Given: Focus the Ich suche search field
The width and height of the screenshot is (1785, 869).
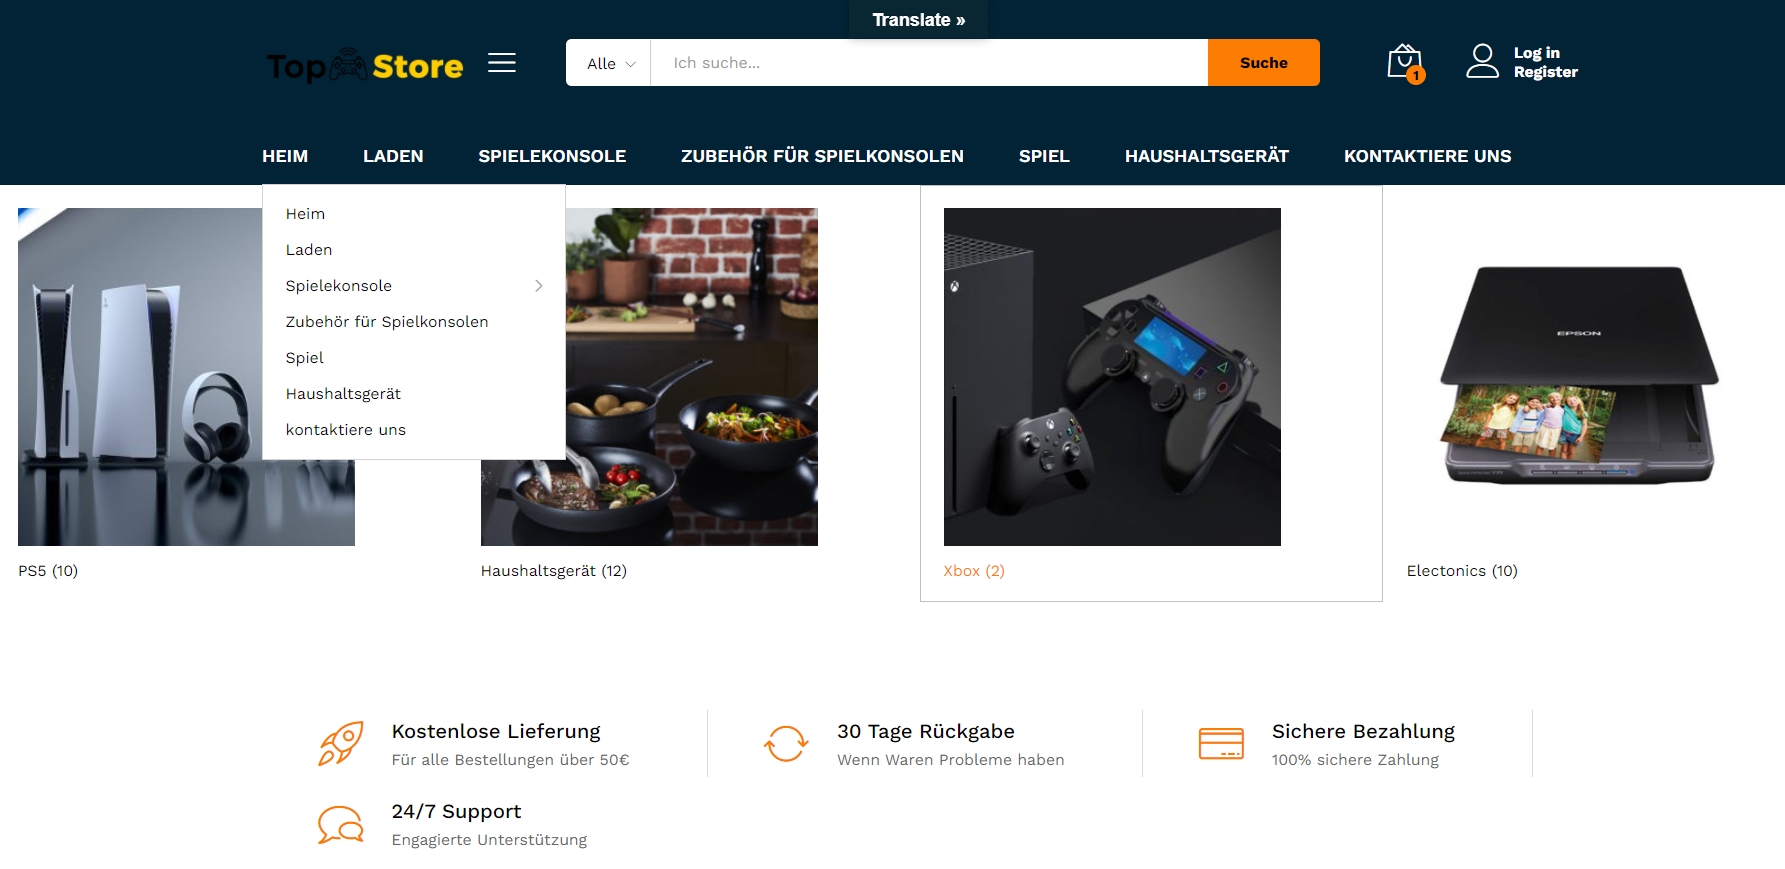Looking at the screenshot, I should click(929, 63).
